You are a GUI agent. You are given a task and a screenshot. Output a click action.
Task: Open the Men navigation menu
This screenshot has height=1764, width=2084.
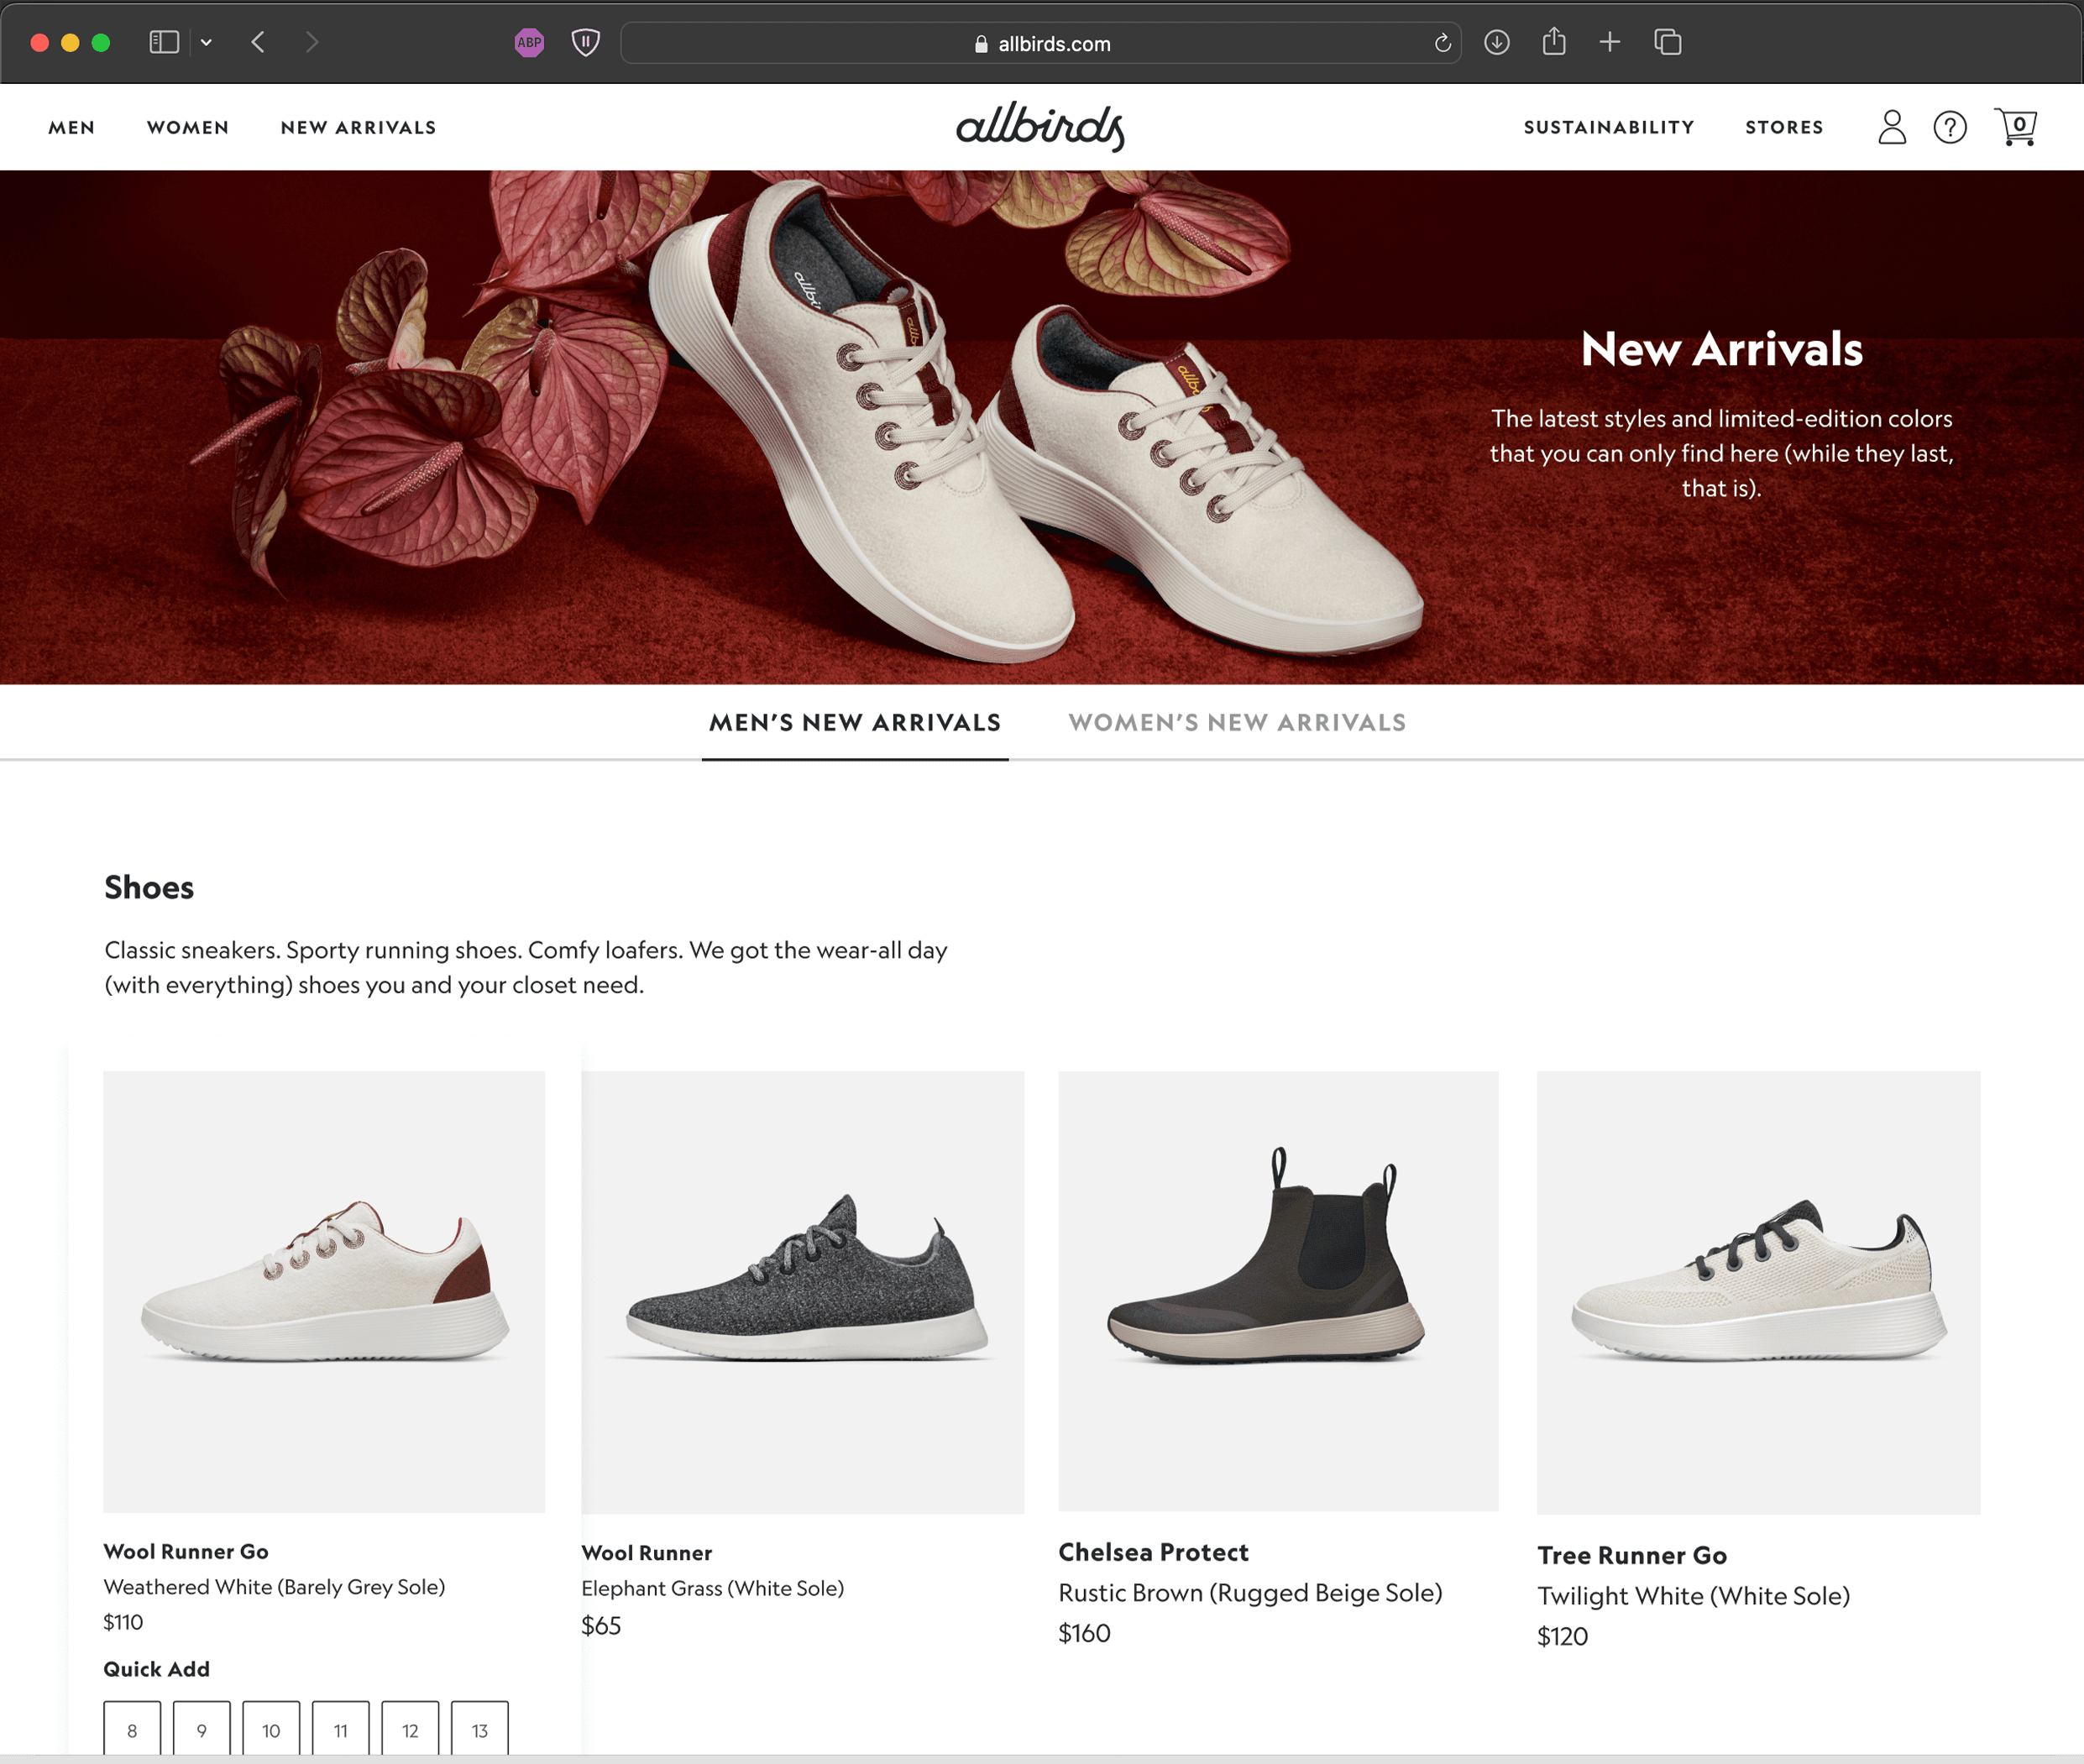click(72, 127)
